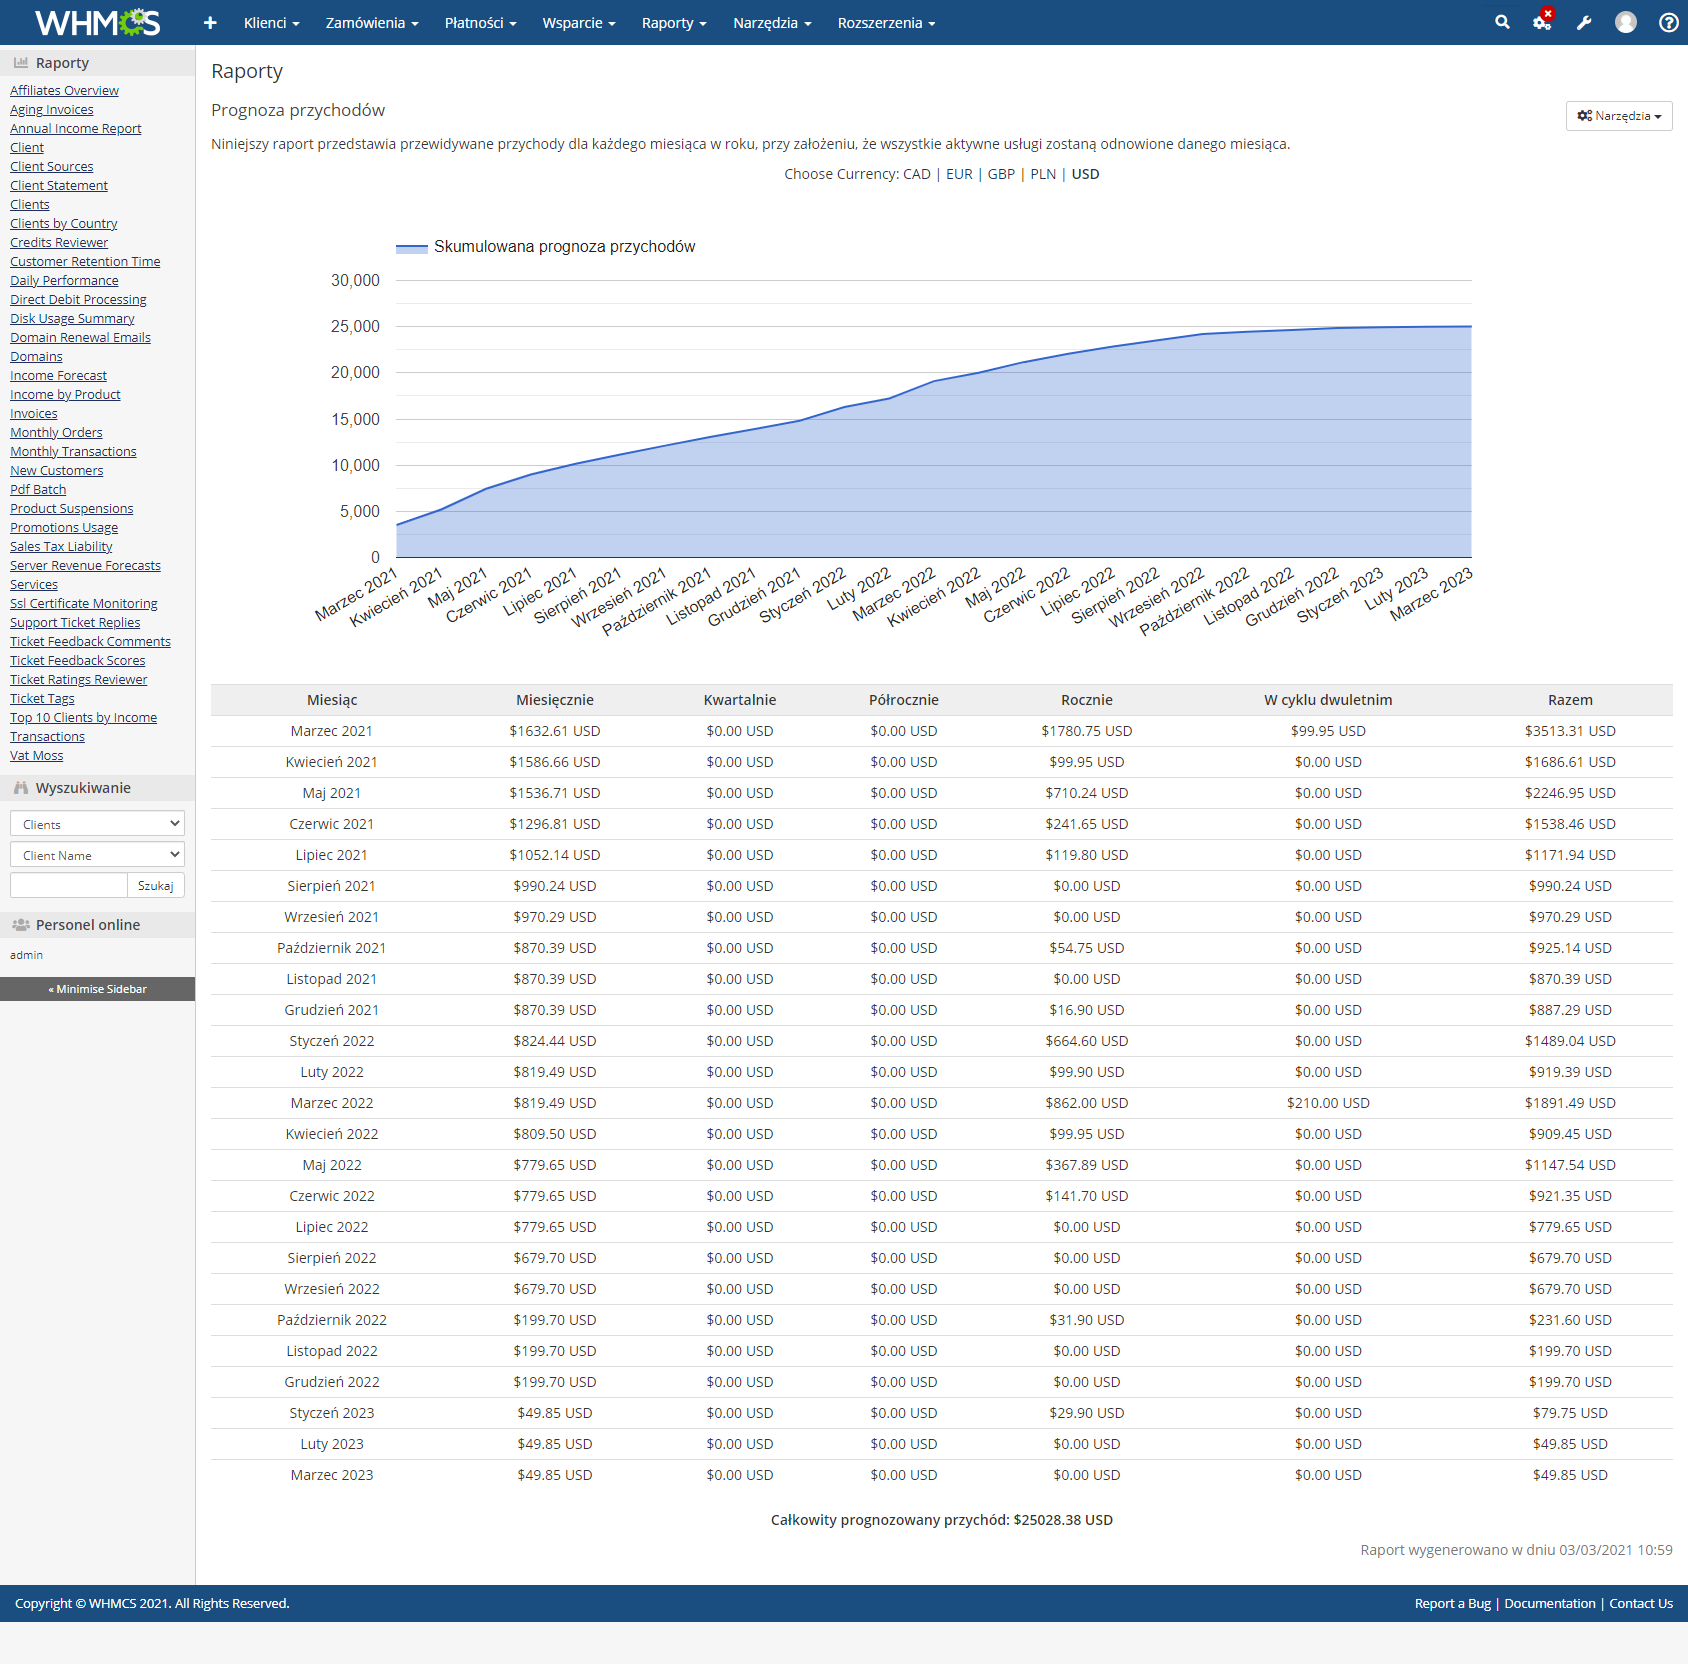Open the My Account avatar icon

[x=1625, y=22]
